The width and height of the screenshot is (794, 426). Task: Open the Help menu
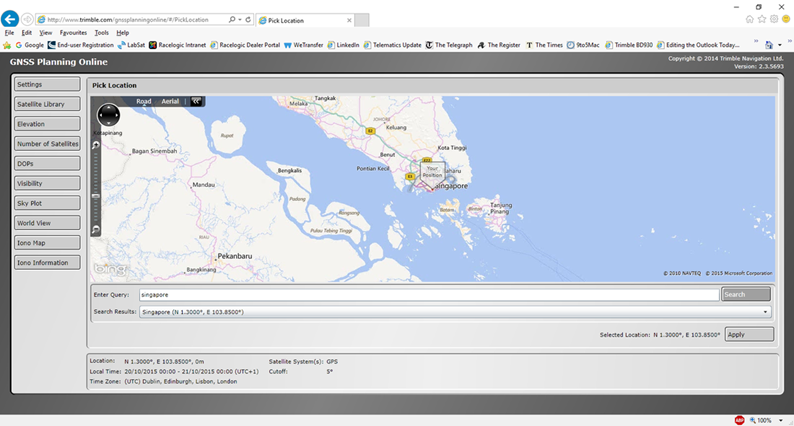[123, 32]
